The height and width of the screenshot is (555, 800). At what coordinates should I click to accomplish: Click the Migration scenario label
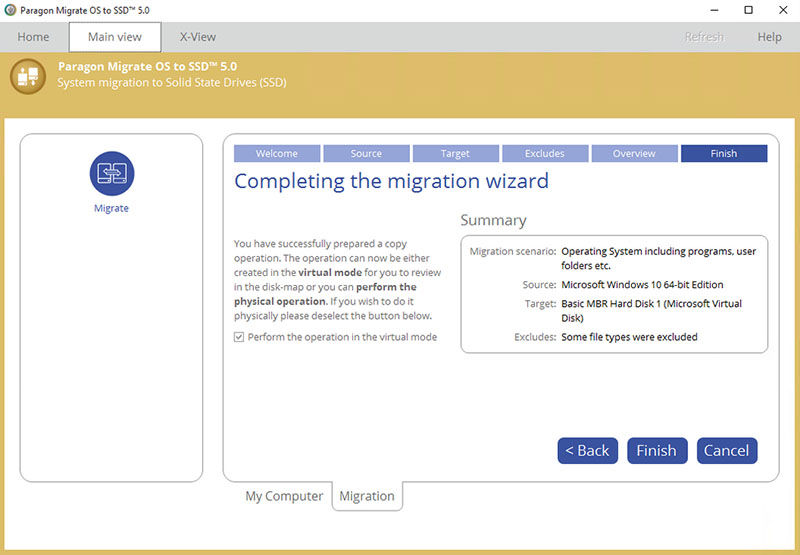click(513, 251)
